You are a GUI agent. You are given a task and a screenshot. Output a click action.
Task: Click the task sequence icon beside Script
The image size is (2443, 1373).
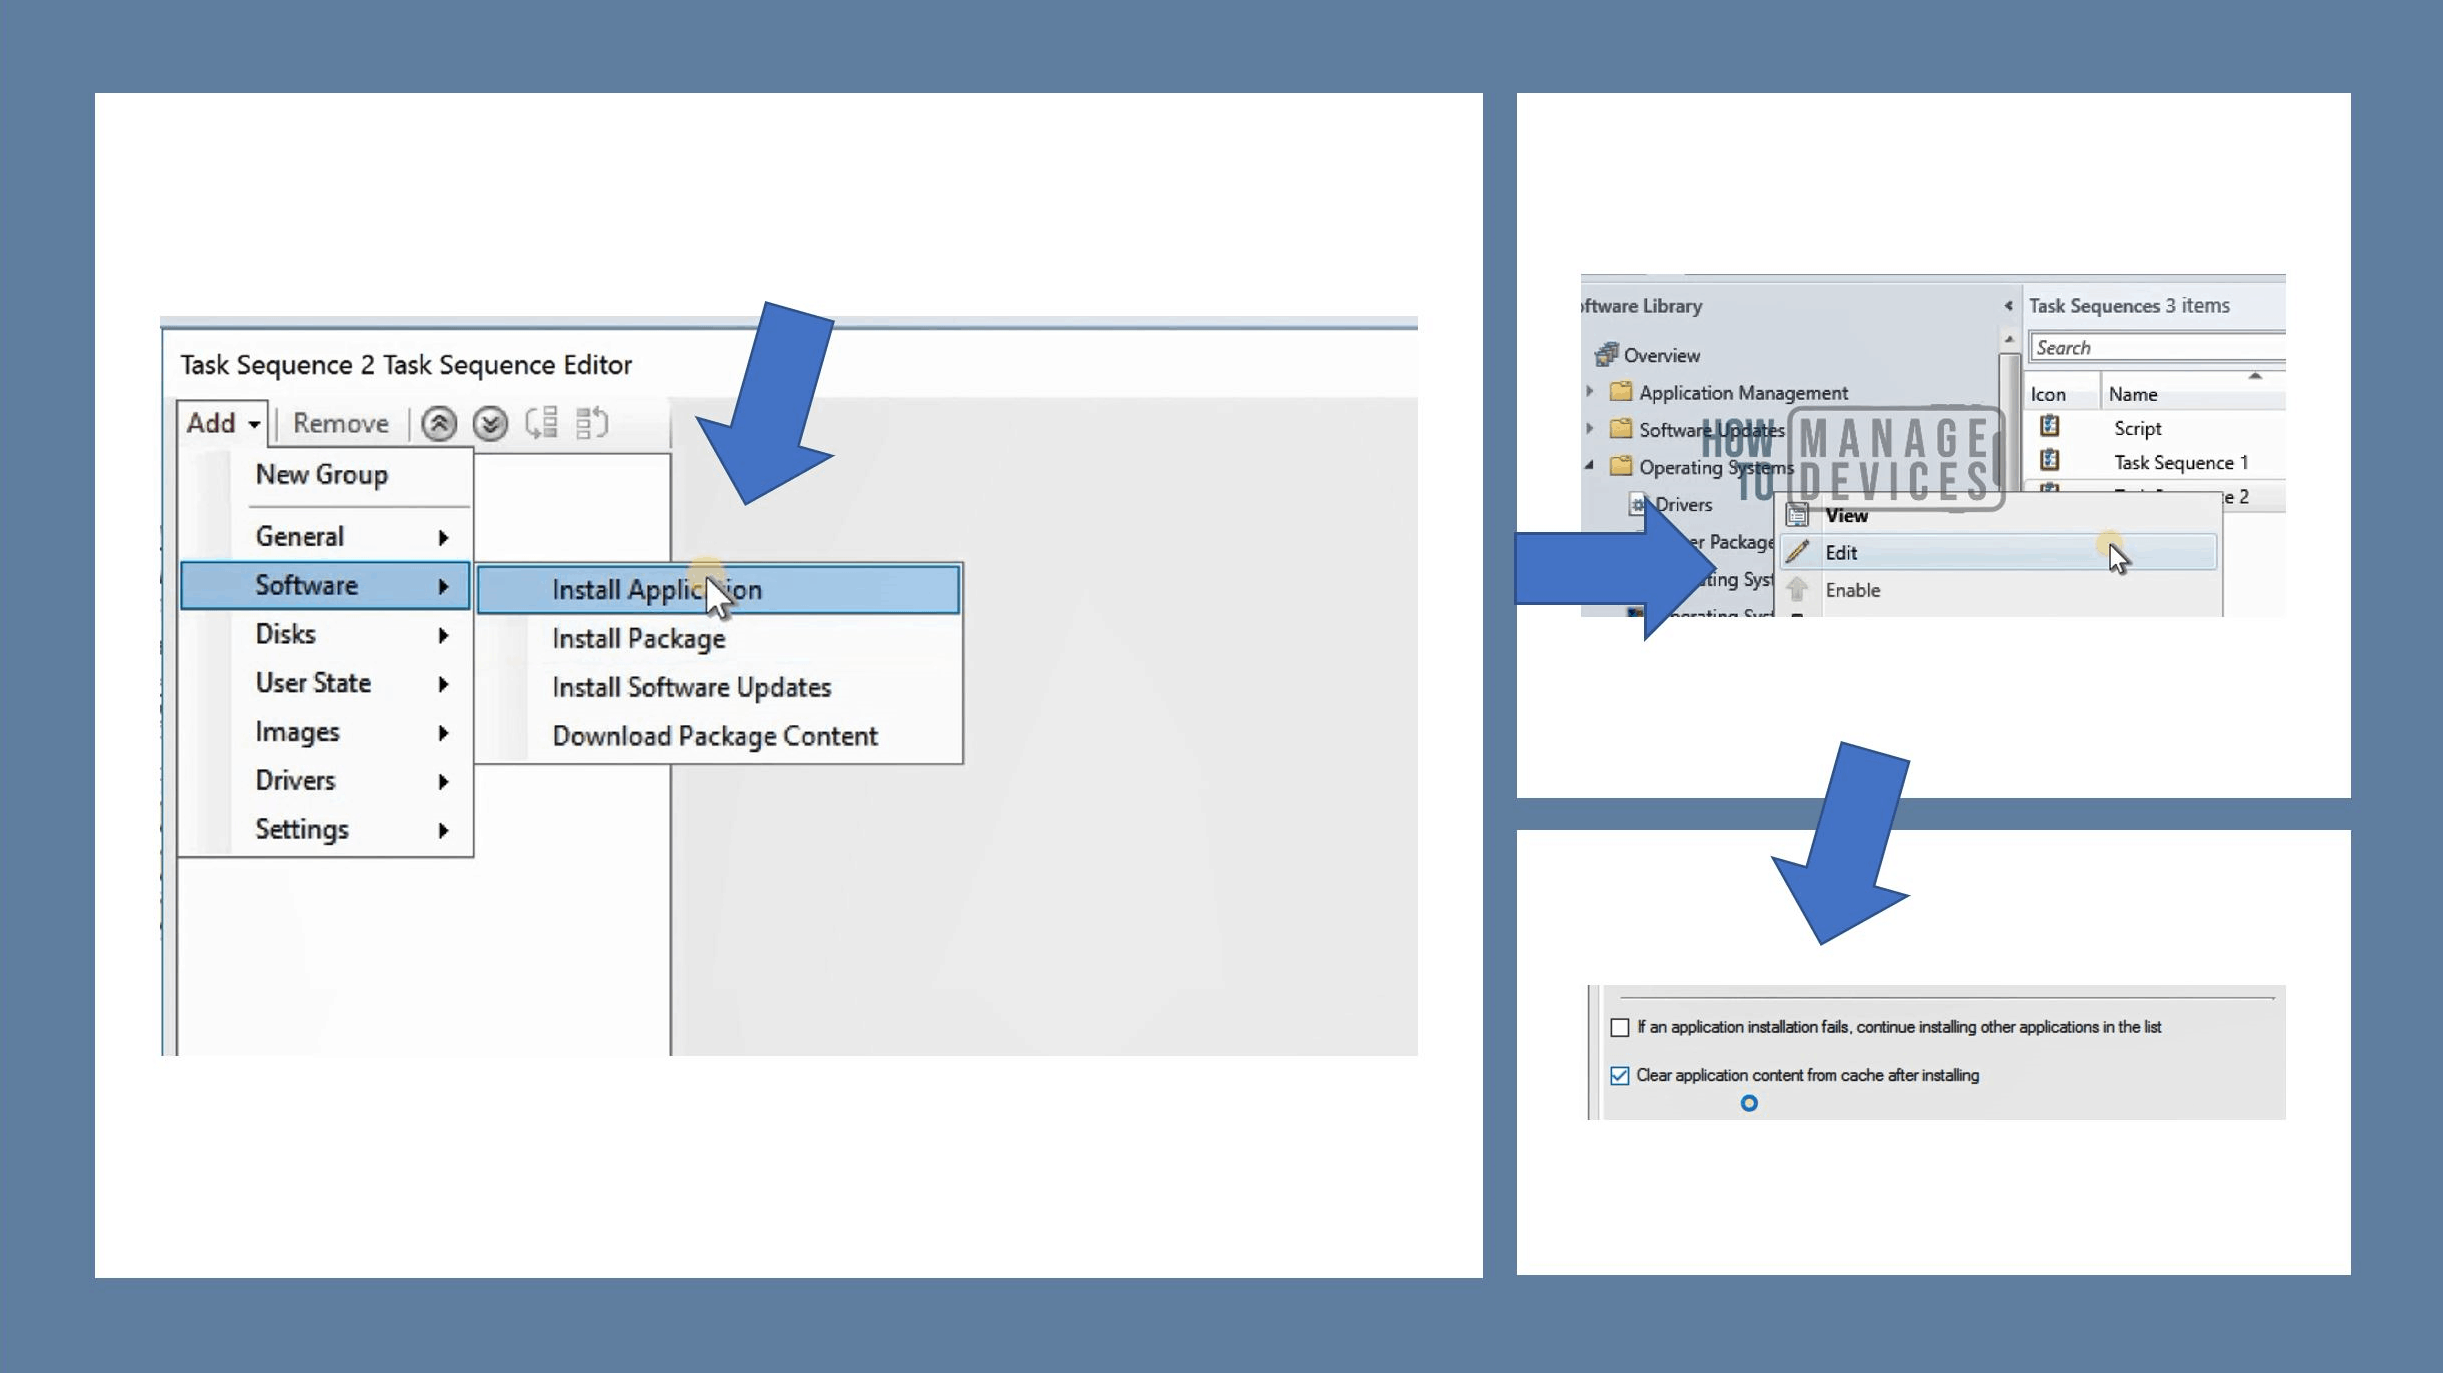(x=2050, y=427)
